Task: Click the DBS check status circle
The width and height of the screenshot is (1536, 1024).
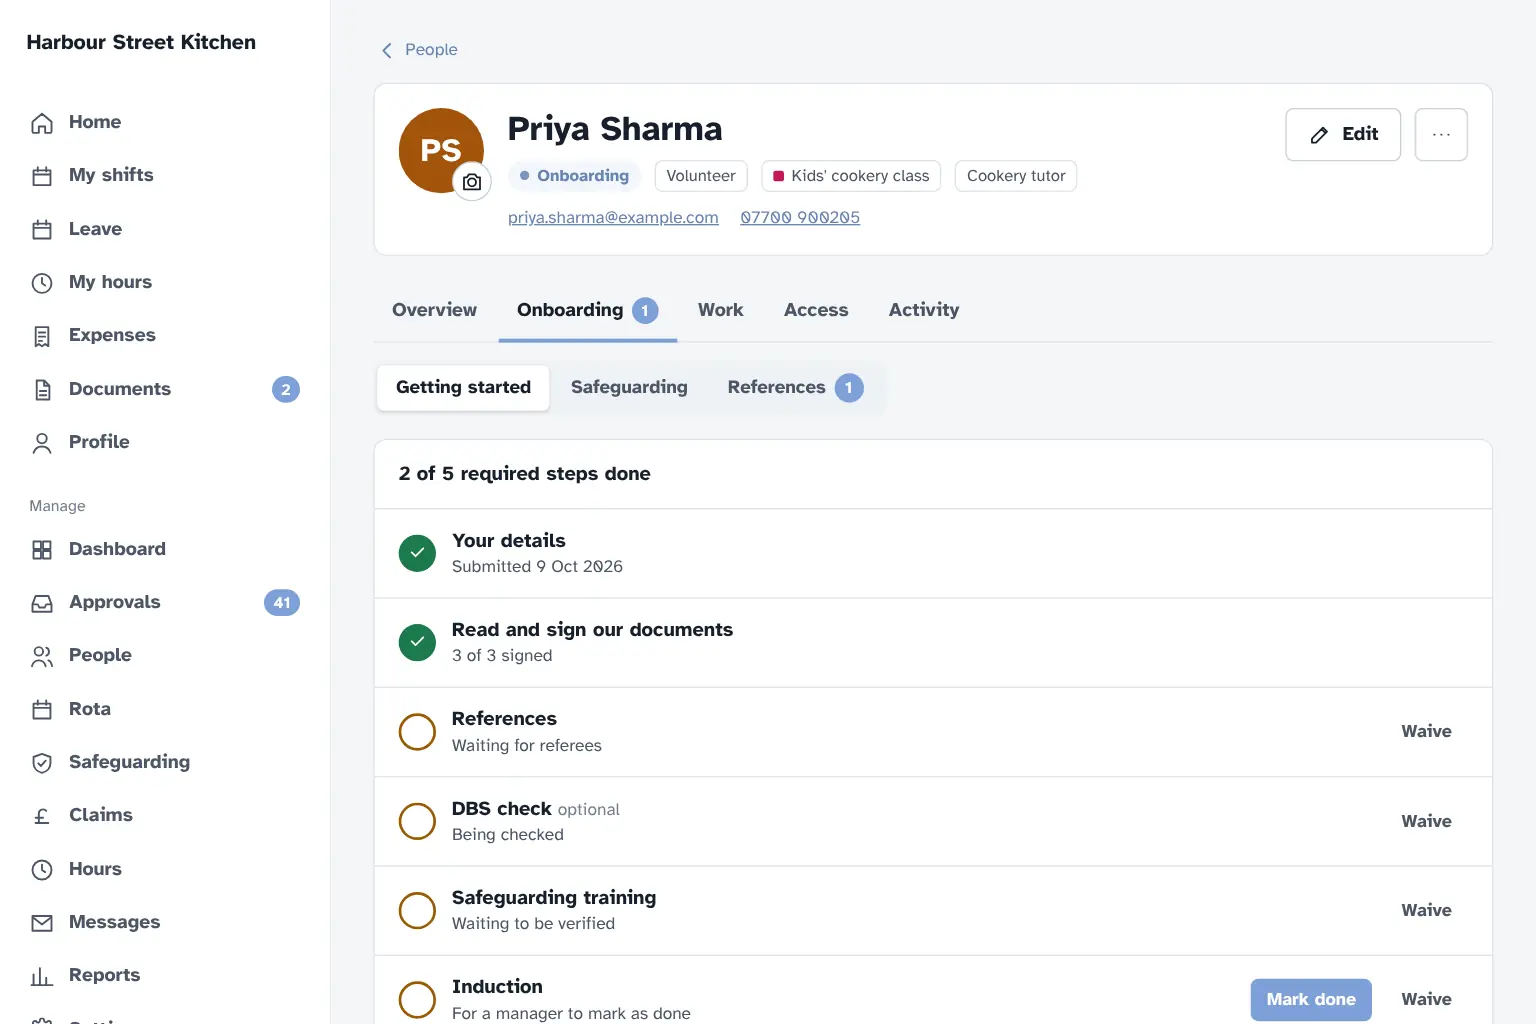Action: (417, 821)
